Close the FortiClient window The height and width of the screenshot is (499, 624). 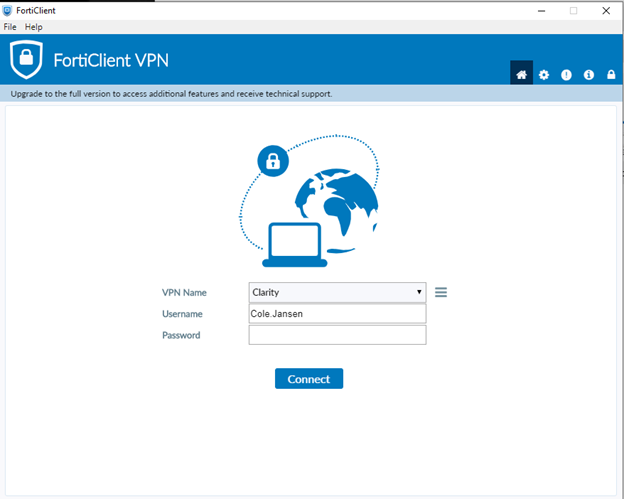coord(606,11)
